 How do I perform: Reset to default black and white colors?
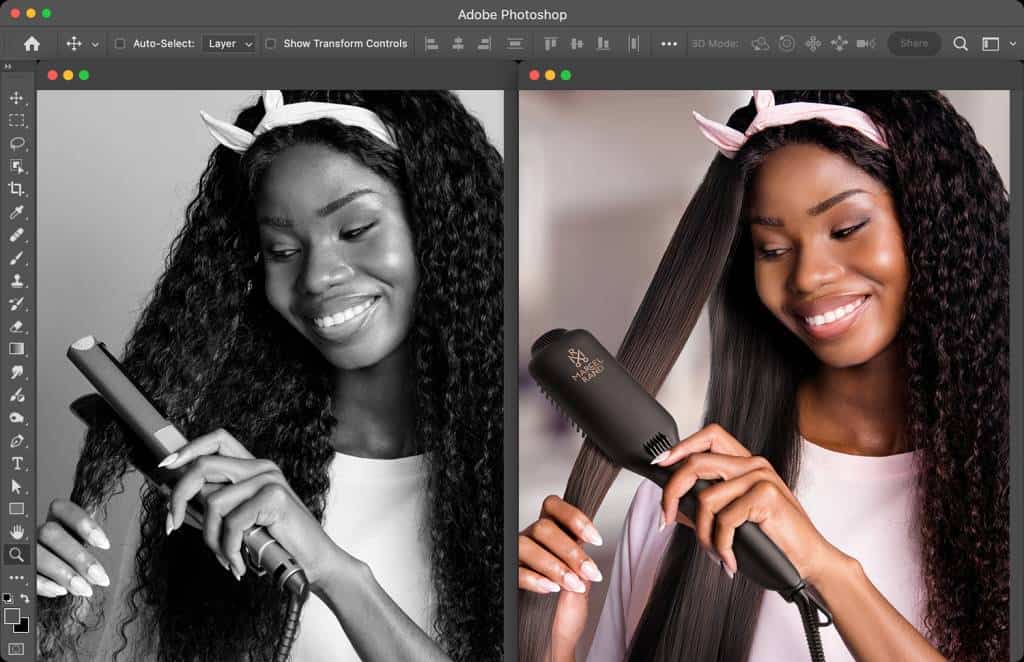(7, 598)
